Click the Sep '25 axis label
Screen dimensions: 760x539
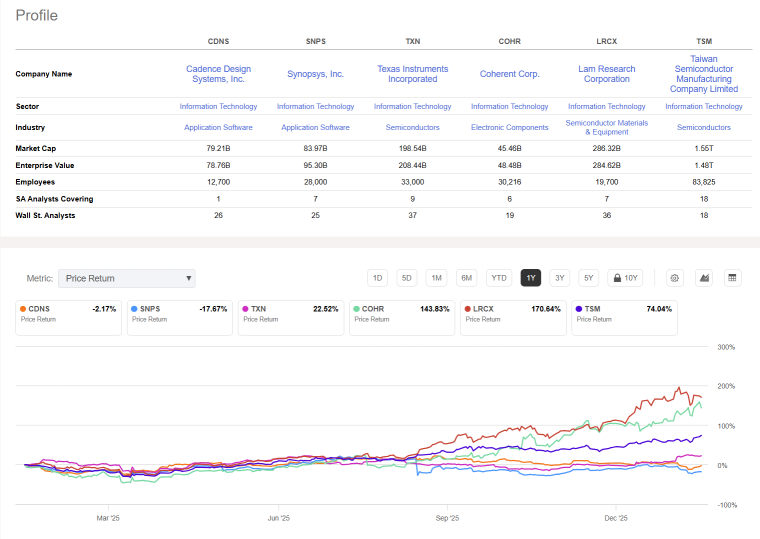(x=447, y=518)
